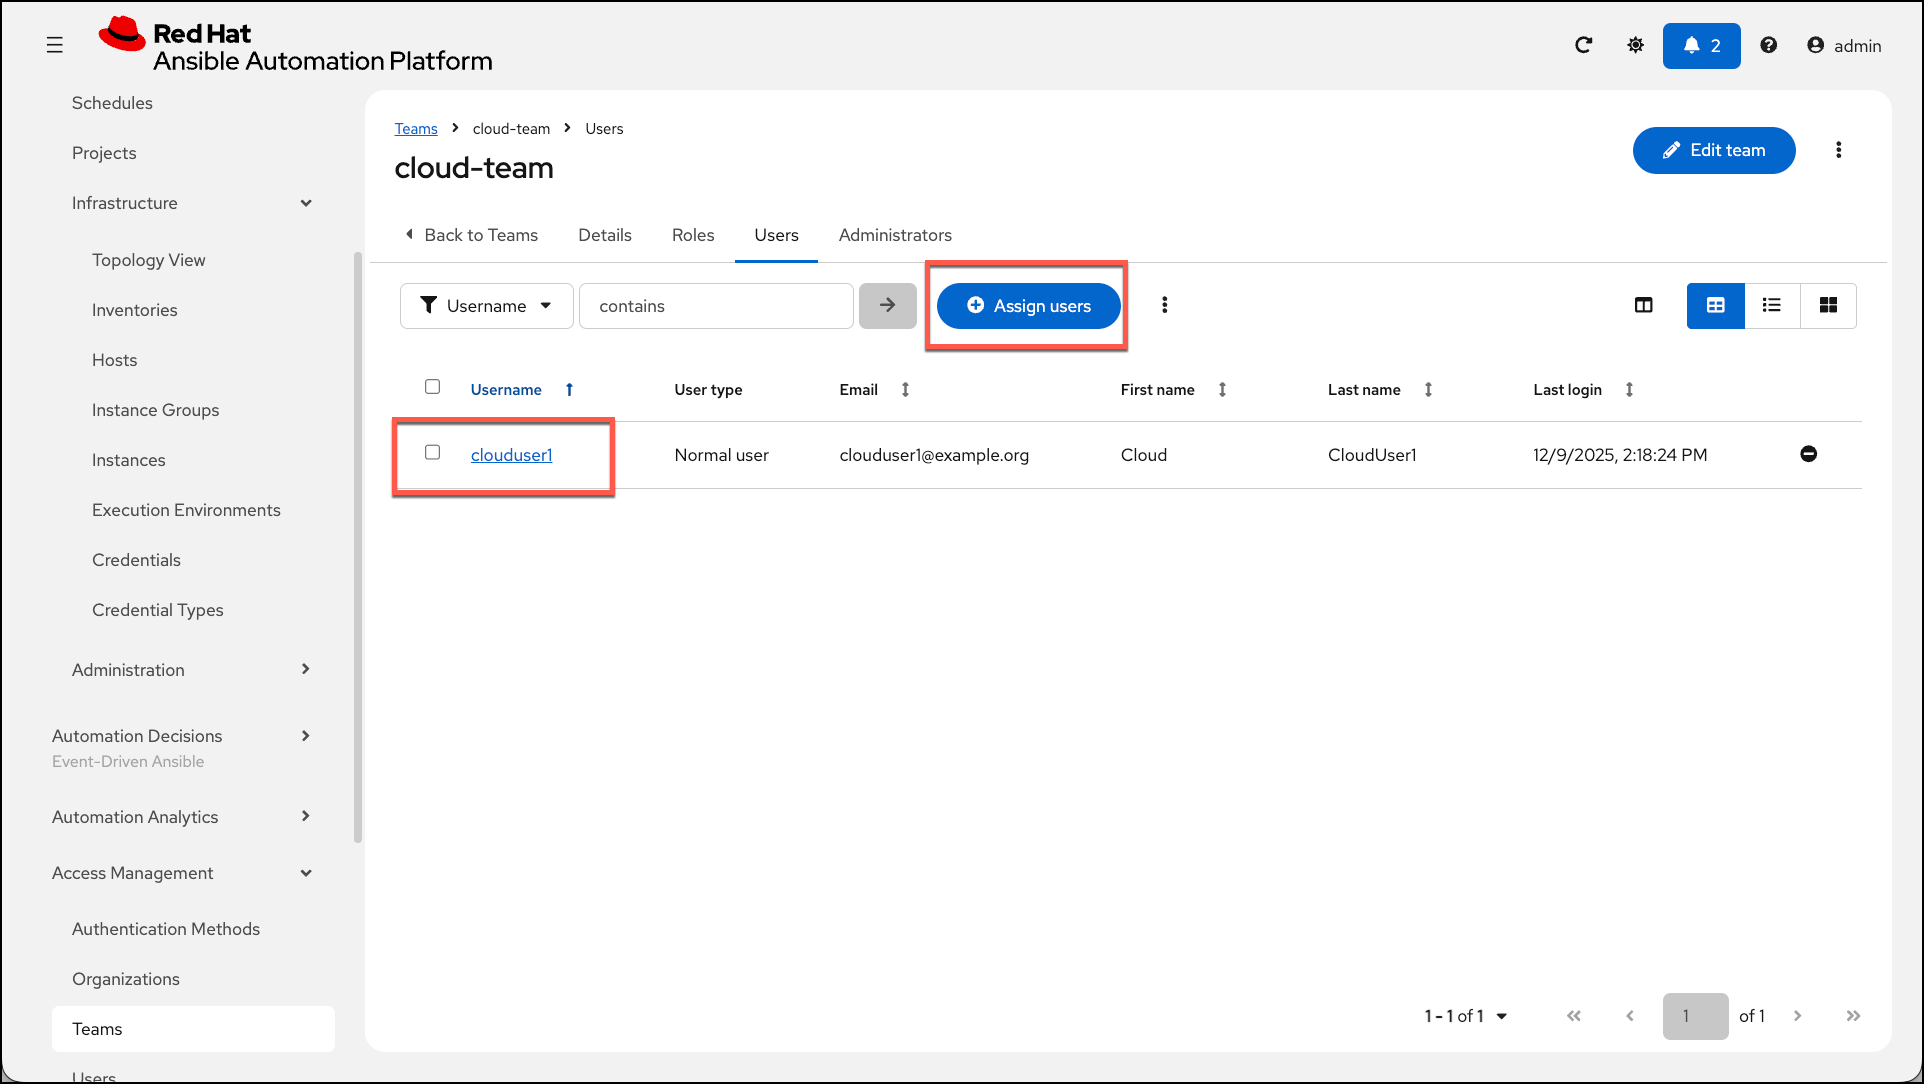The image size is (1924, 1084).
Task: Open the Administrators tab
Action: [895, 235]
